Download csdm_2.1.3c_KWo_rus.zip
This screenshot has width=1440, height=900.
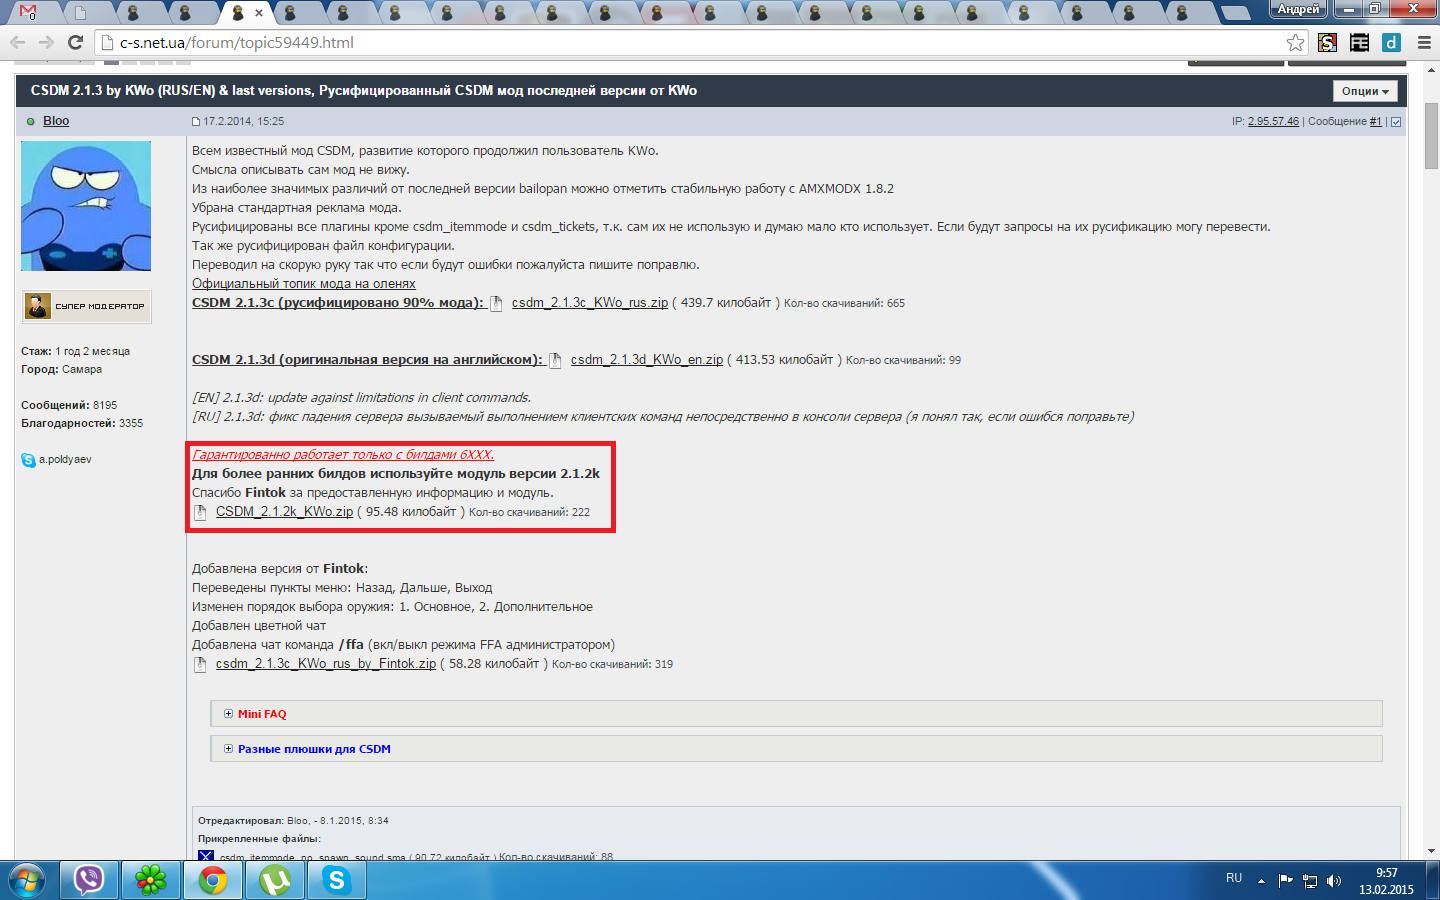(x=590, y=303)
